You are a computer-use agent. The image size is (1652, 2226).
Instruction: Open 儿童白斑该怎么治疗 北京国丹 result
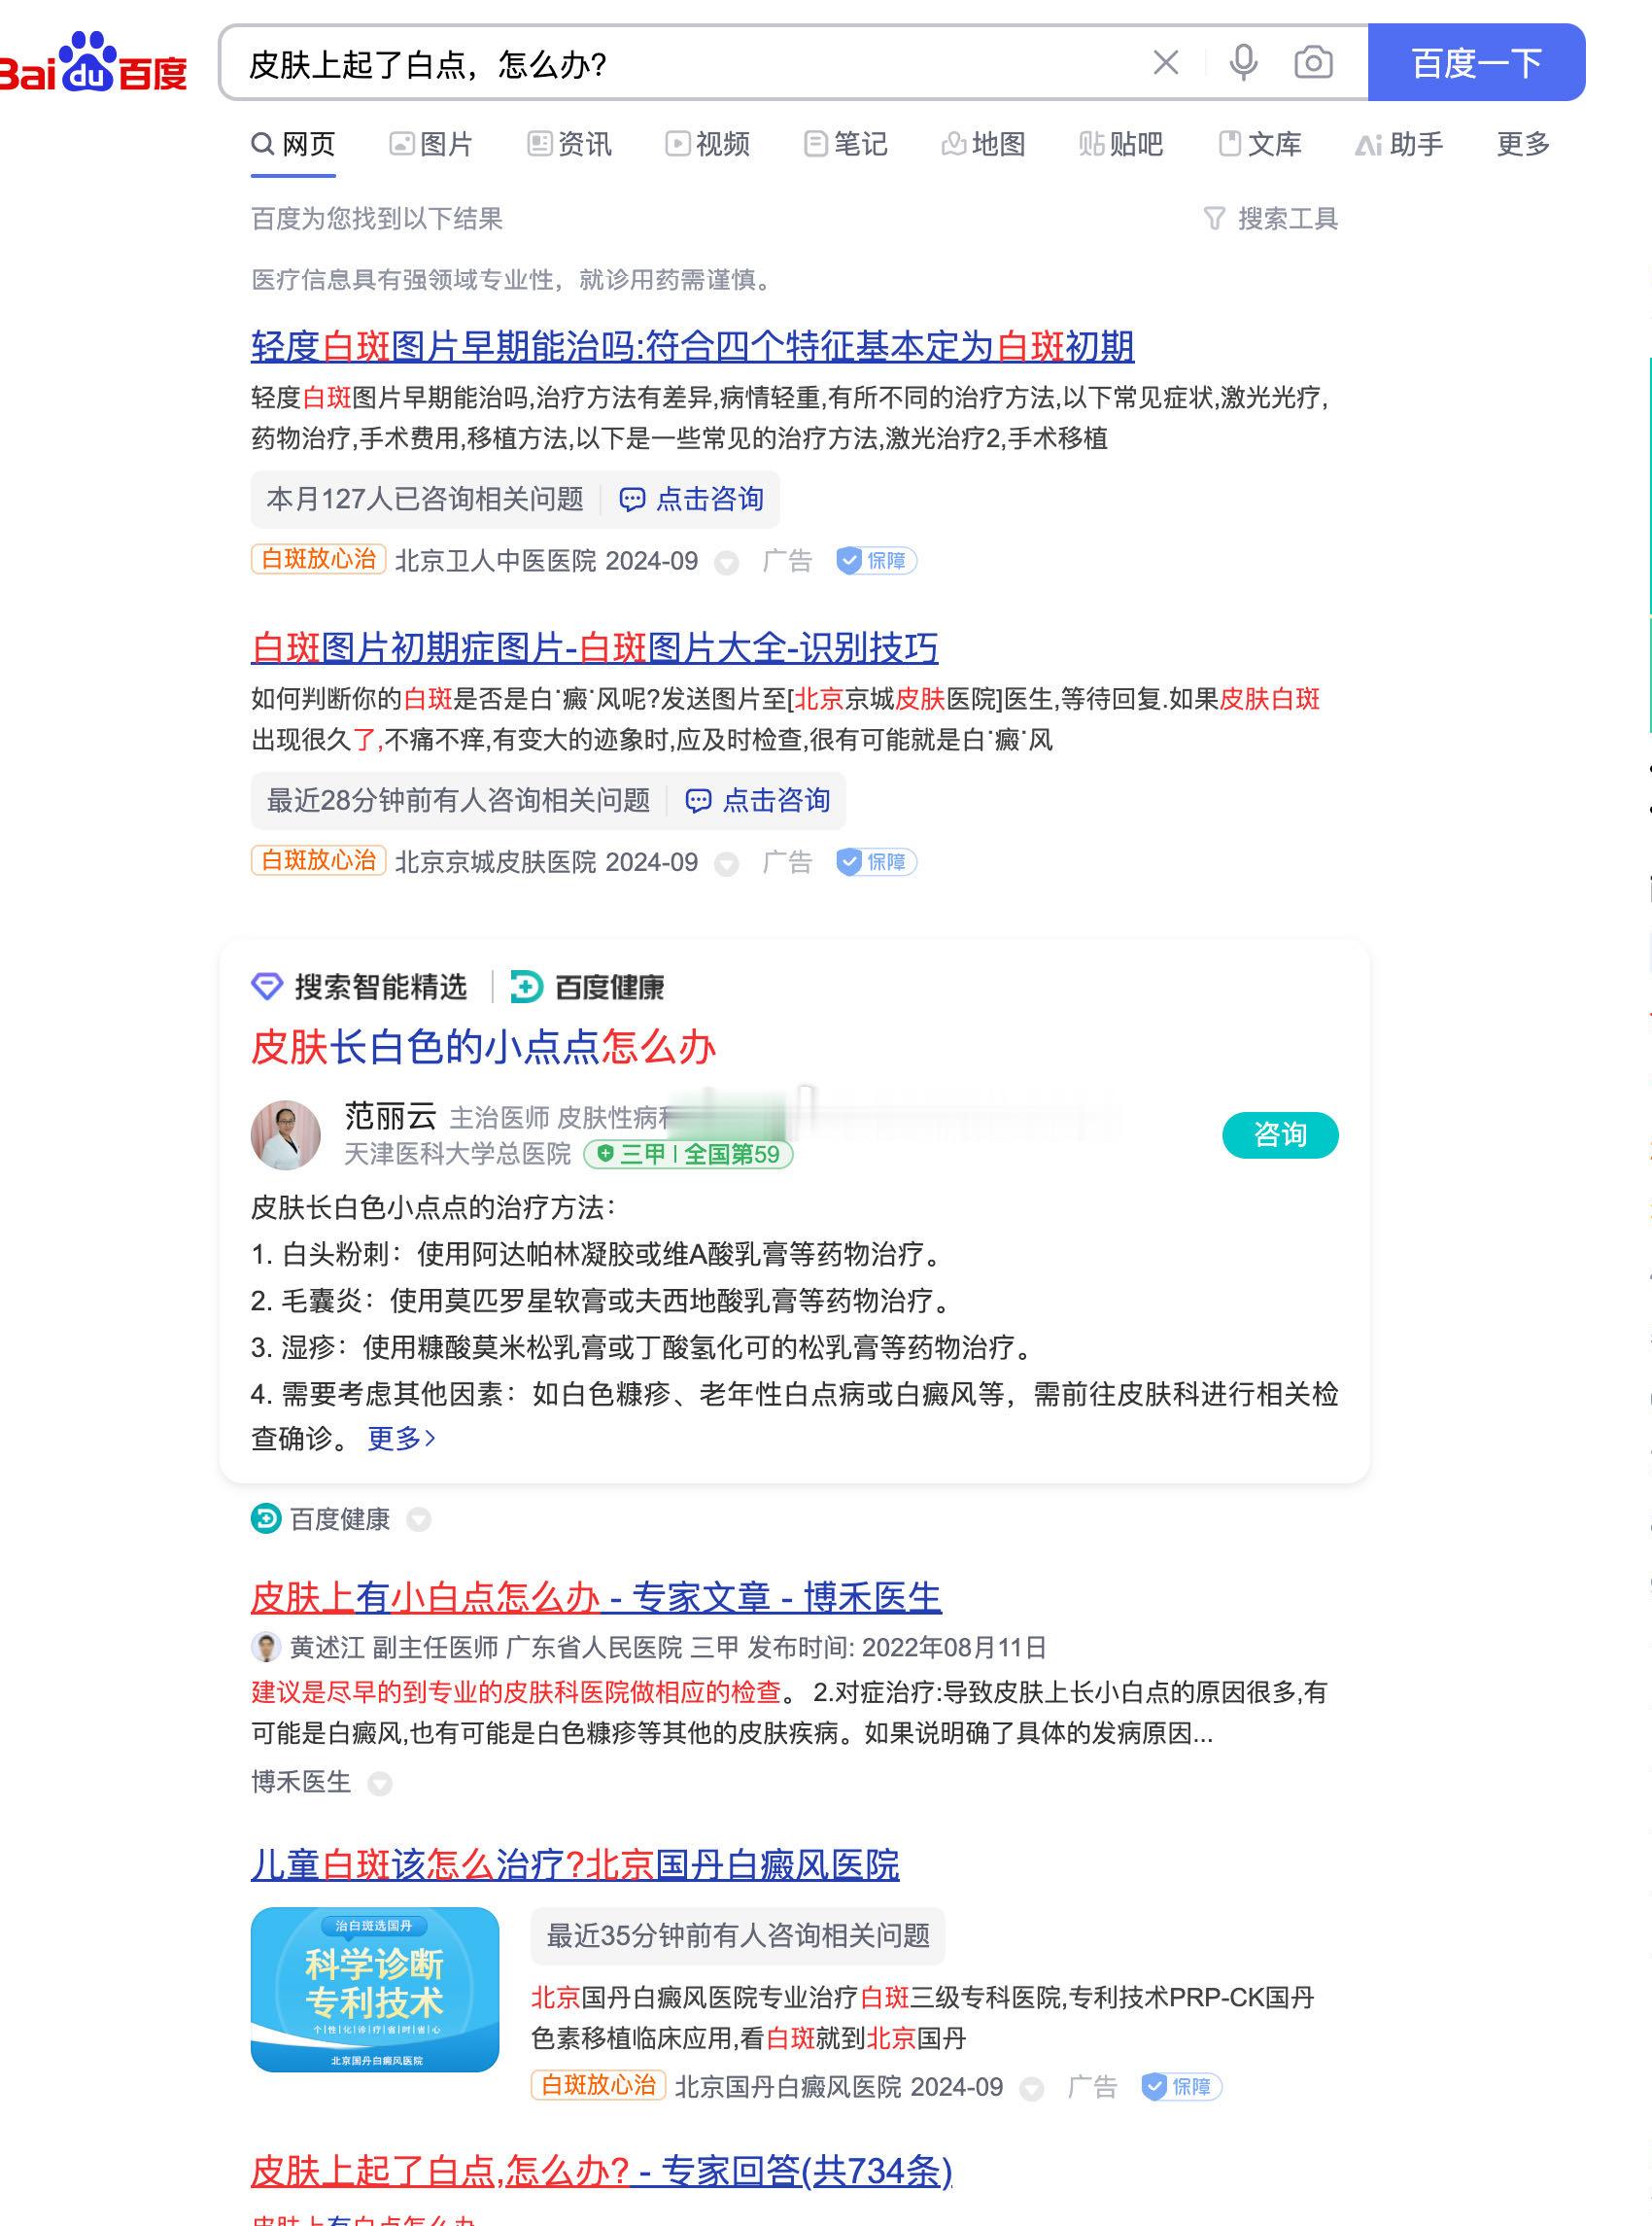tap(575, 1865)
